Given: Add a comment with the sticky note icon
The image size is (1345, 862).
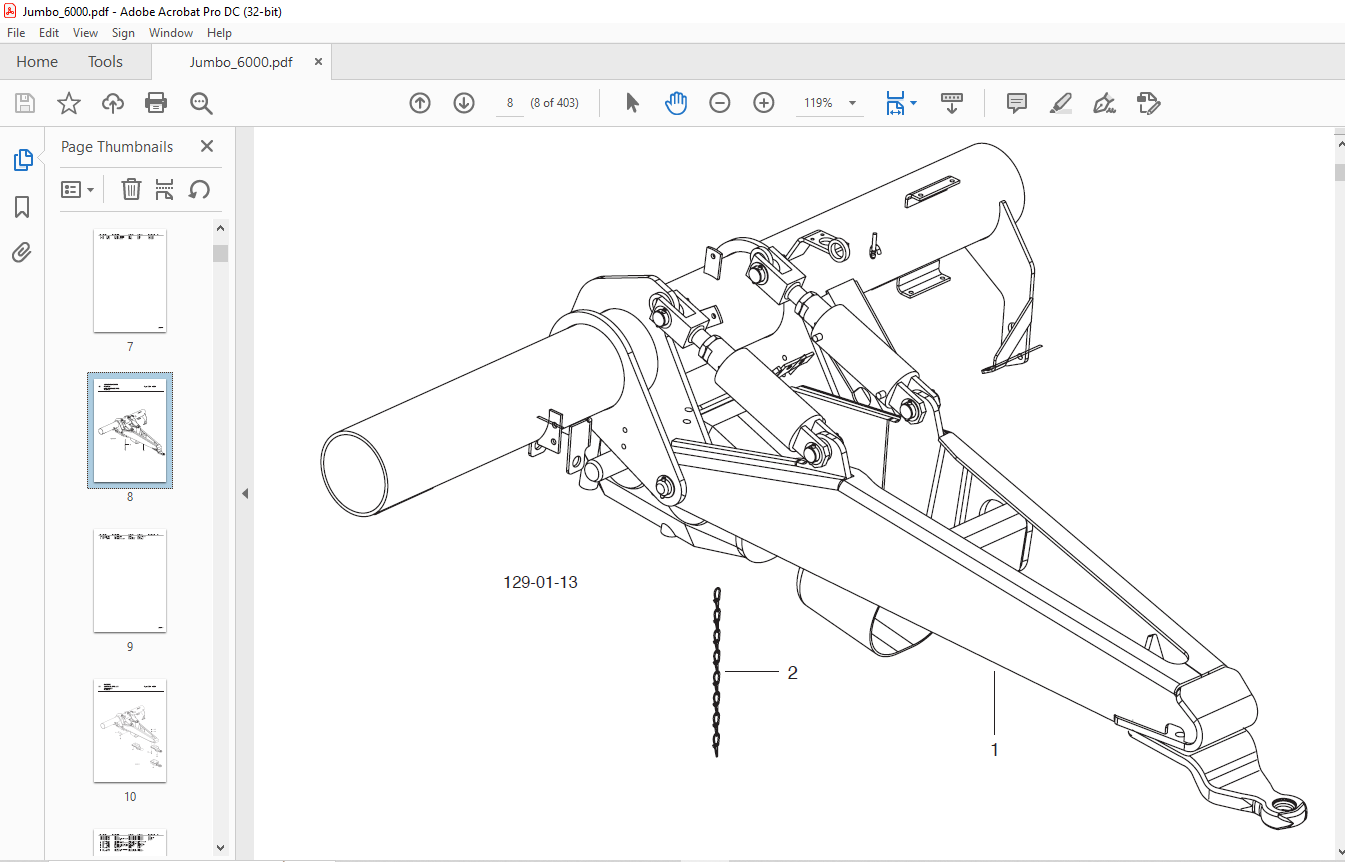Looking at the screenshot, I should 1017,103.
